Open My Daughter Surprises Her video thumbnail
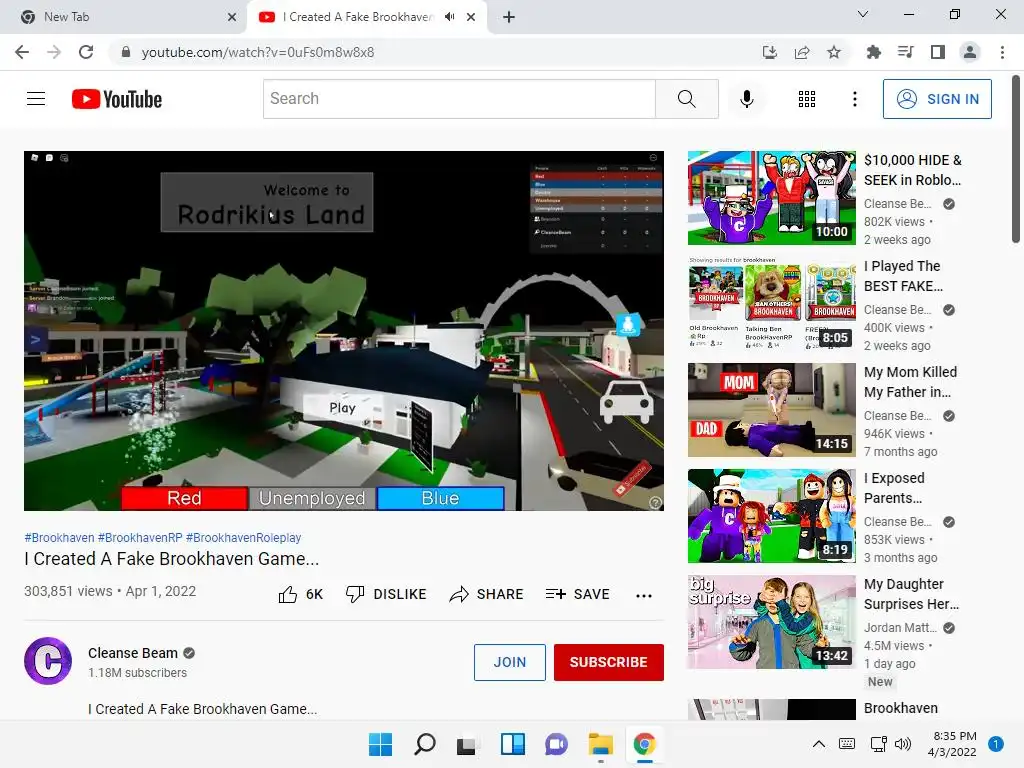The width and height of the screenshot is (1024, 768). coord(771,622)
